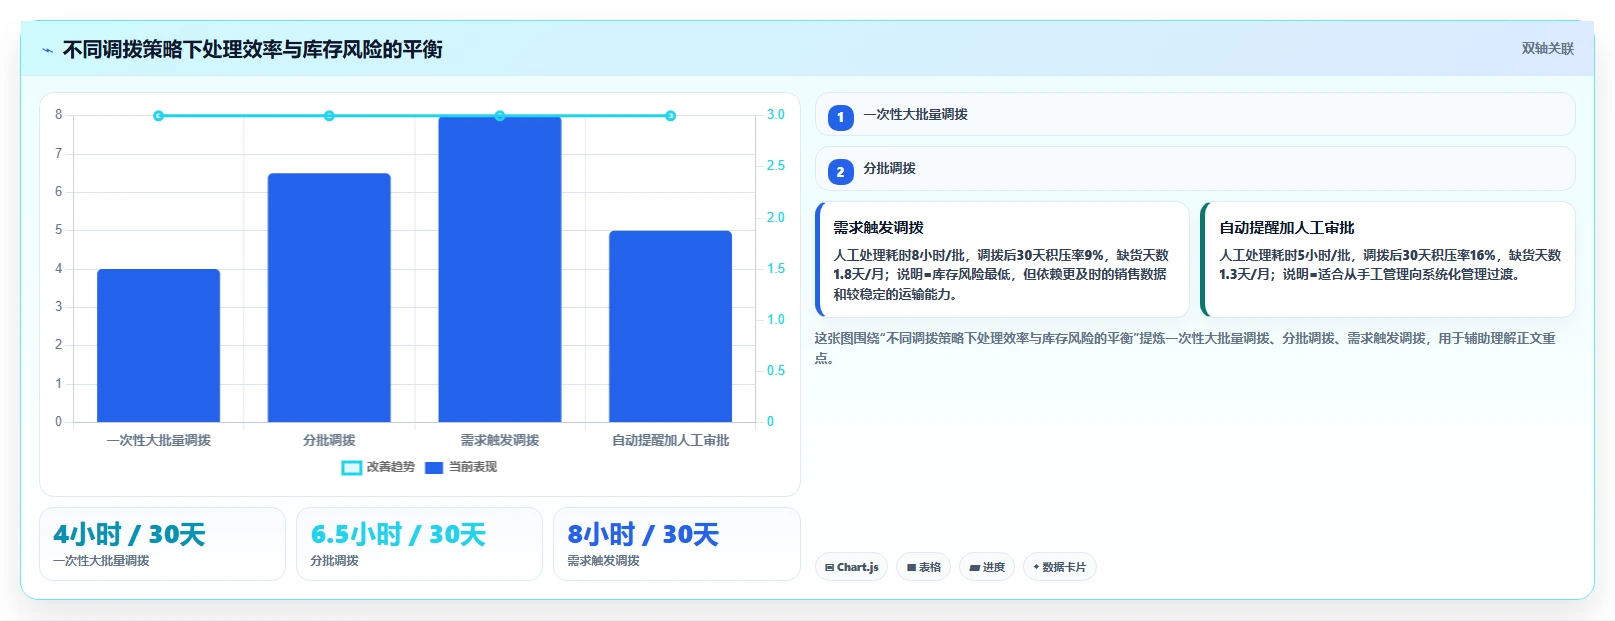
Task: Select the 分批调拨 bar in the chart
Action: pyautogui.click(x=329, y=297)
